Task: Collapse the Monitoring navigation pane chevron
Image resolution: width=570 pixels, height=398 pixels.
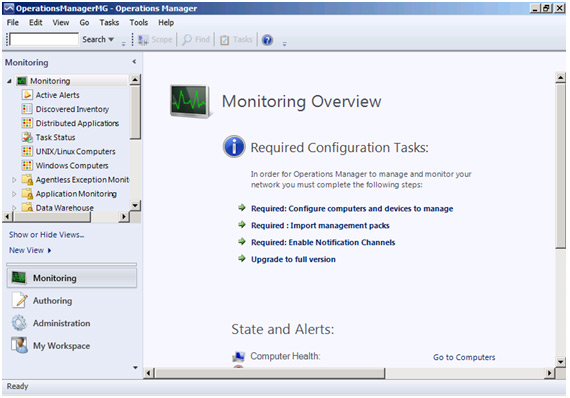Action: coord(134,62)
